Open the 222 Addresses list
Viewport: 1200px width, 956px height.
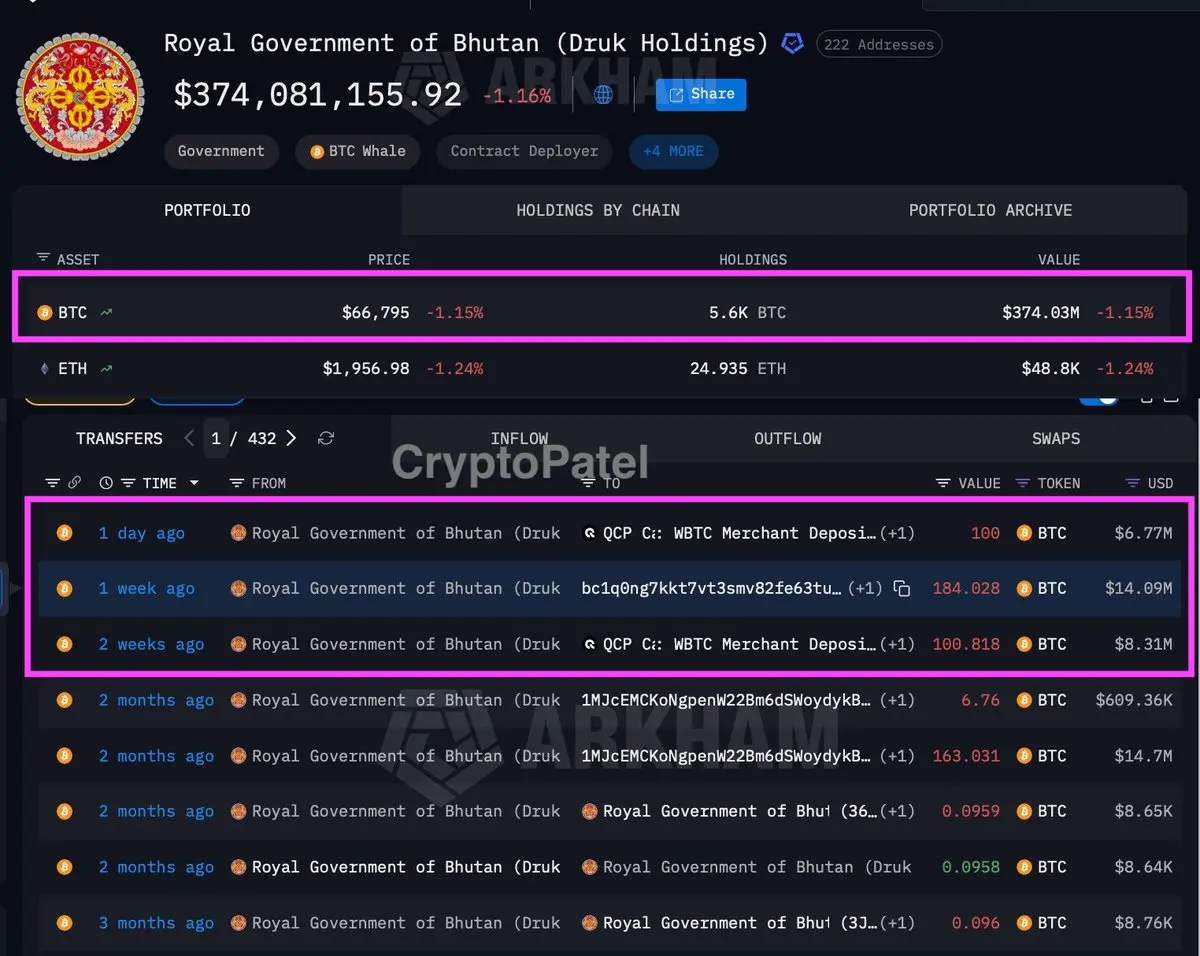(879, 44)
